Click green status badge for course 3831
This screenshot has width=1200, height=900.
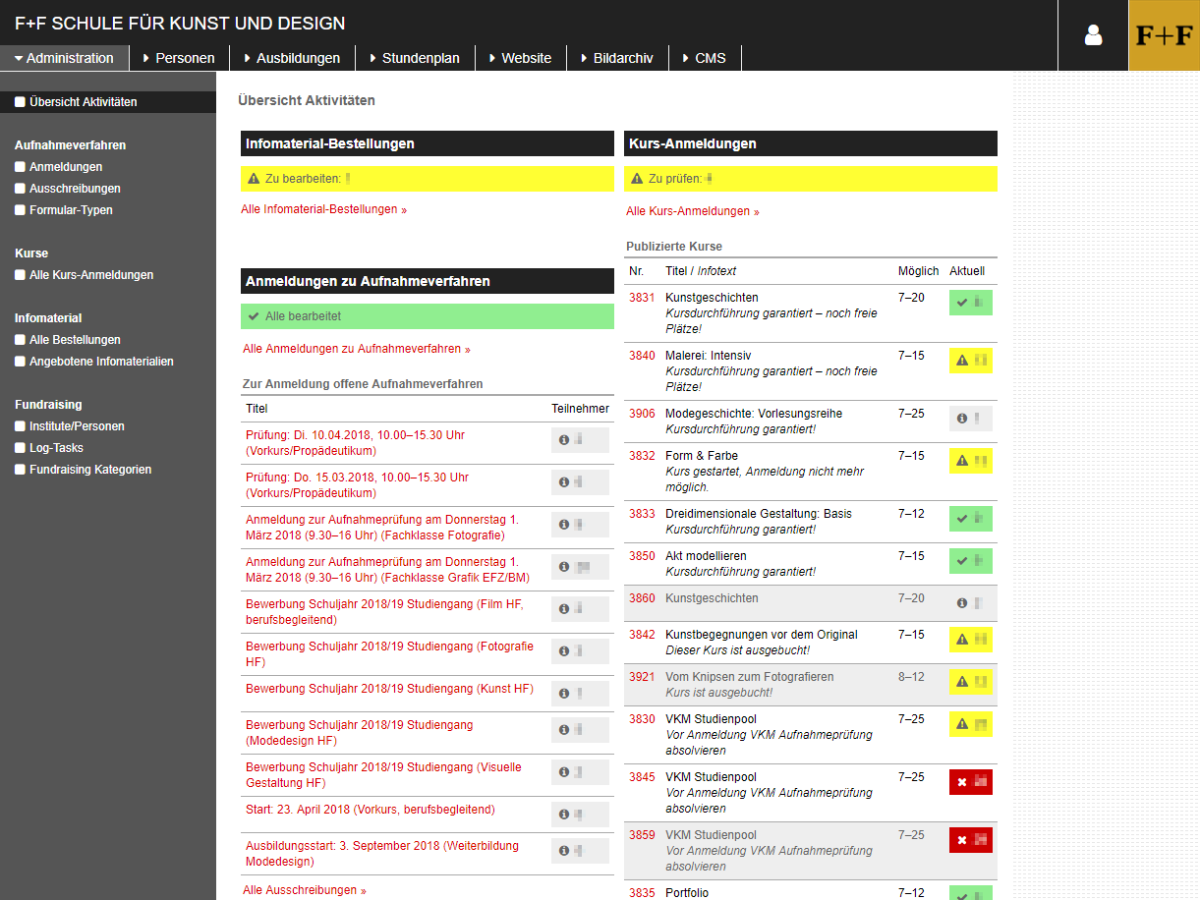pyautogui.click(x=970, y=302)
